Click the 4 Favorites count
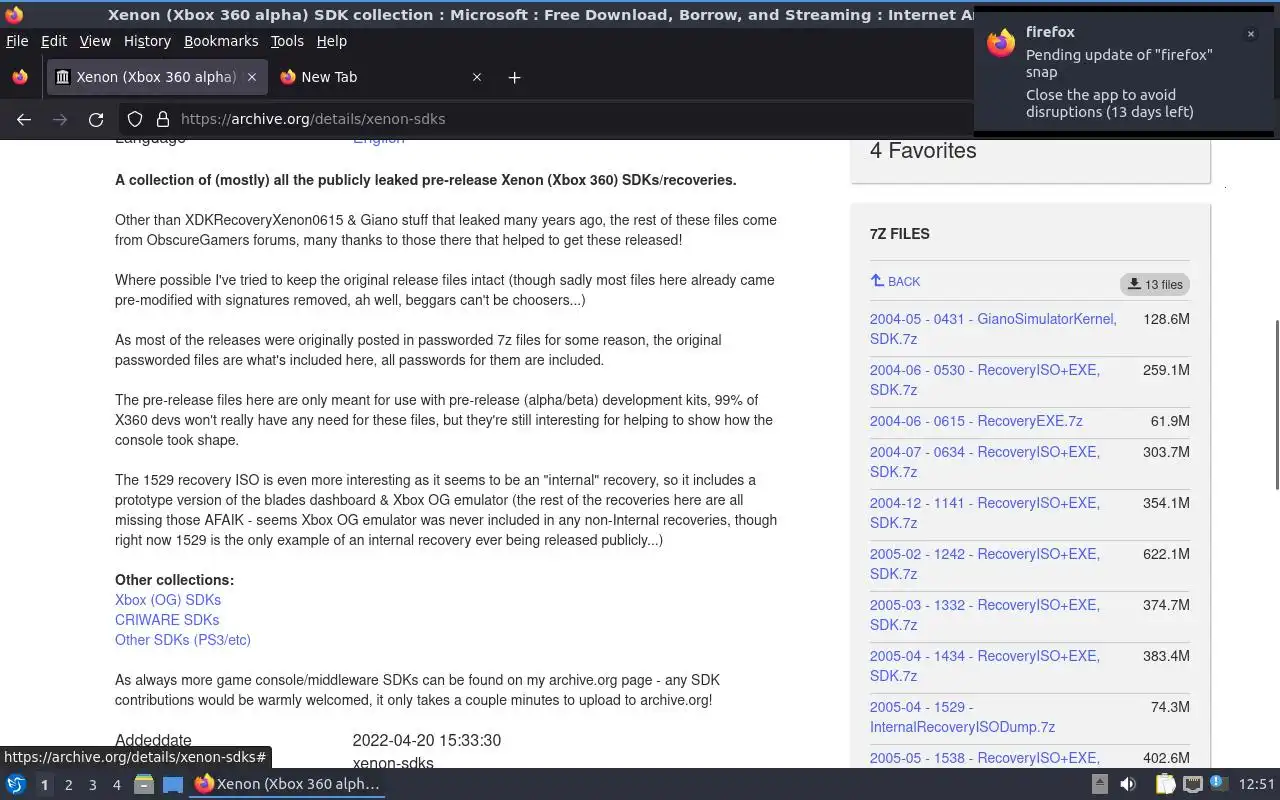The height and width of the screenshot is (800, 1280). pos(923,151)
